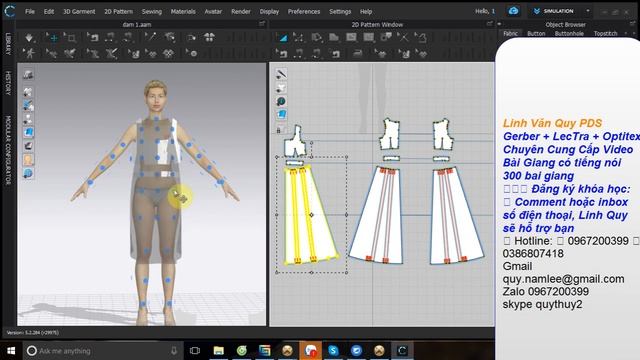Open Skype from the taskbar

click(333, 351)
